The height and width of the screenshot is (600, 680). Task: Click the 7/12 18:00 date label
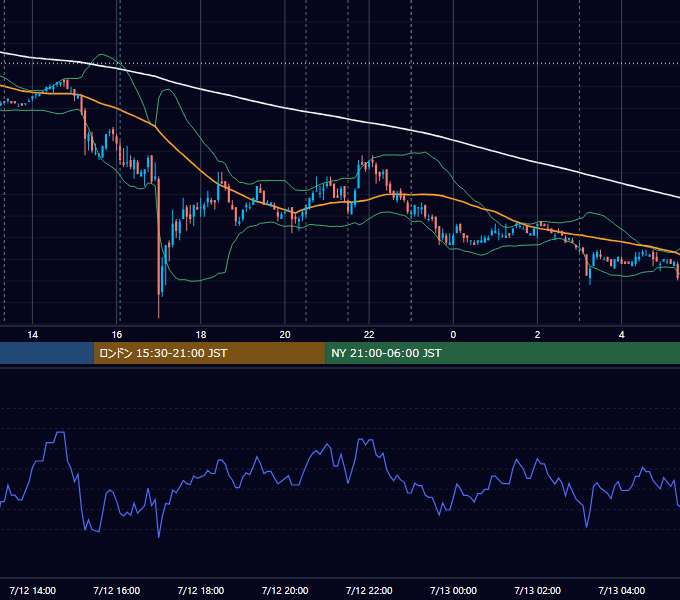(201, 590)
